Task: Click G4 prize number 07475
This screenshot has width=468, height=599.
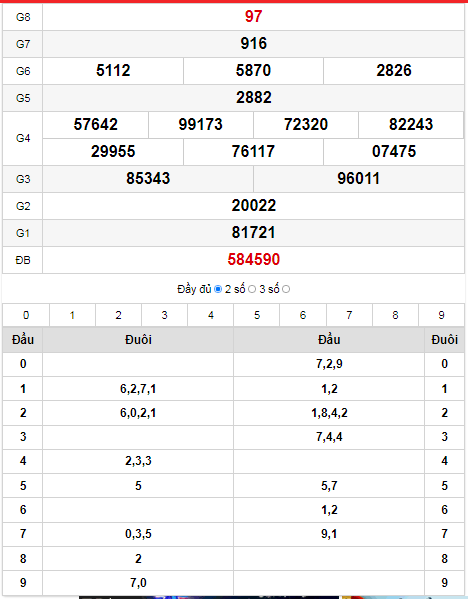Action: coord(394,152)
